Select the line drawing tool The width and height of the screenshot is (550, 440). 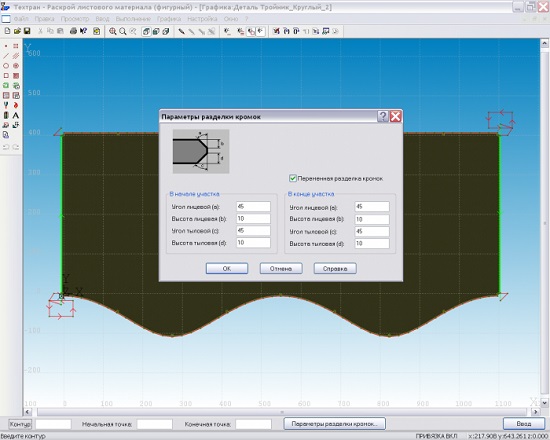[x=6, y=56]
